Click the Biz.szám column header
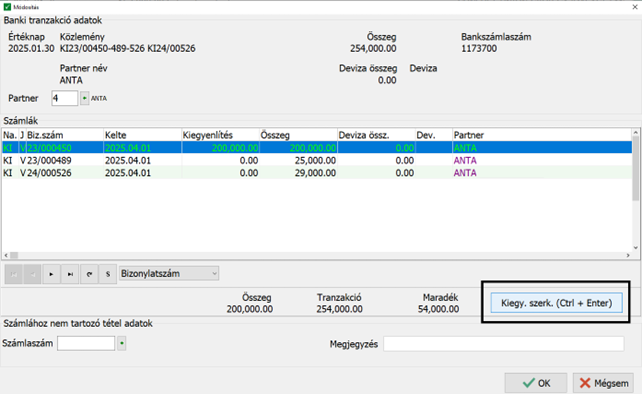Screen dimensions: 642x394 [64, 135]
